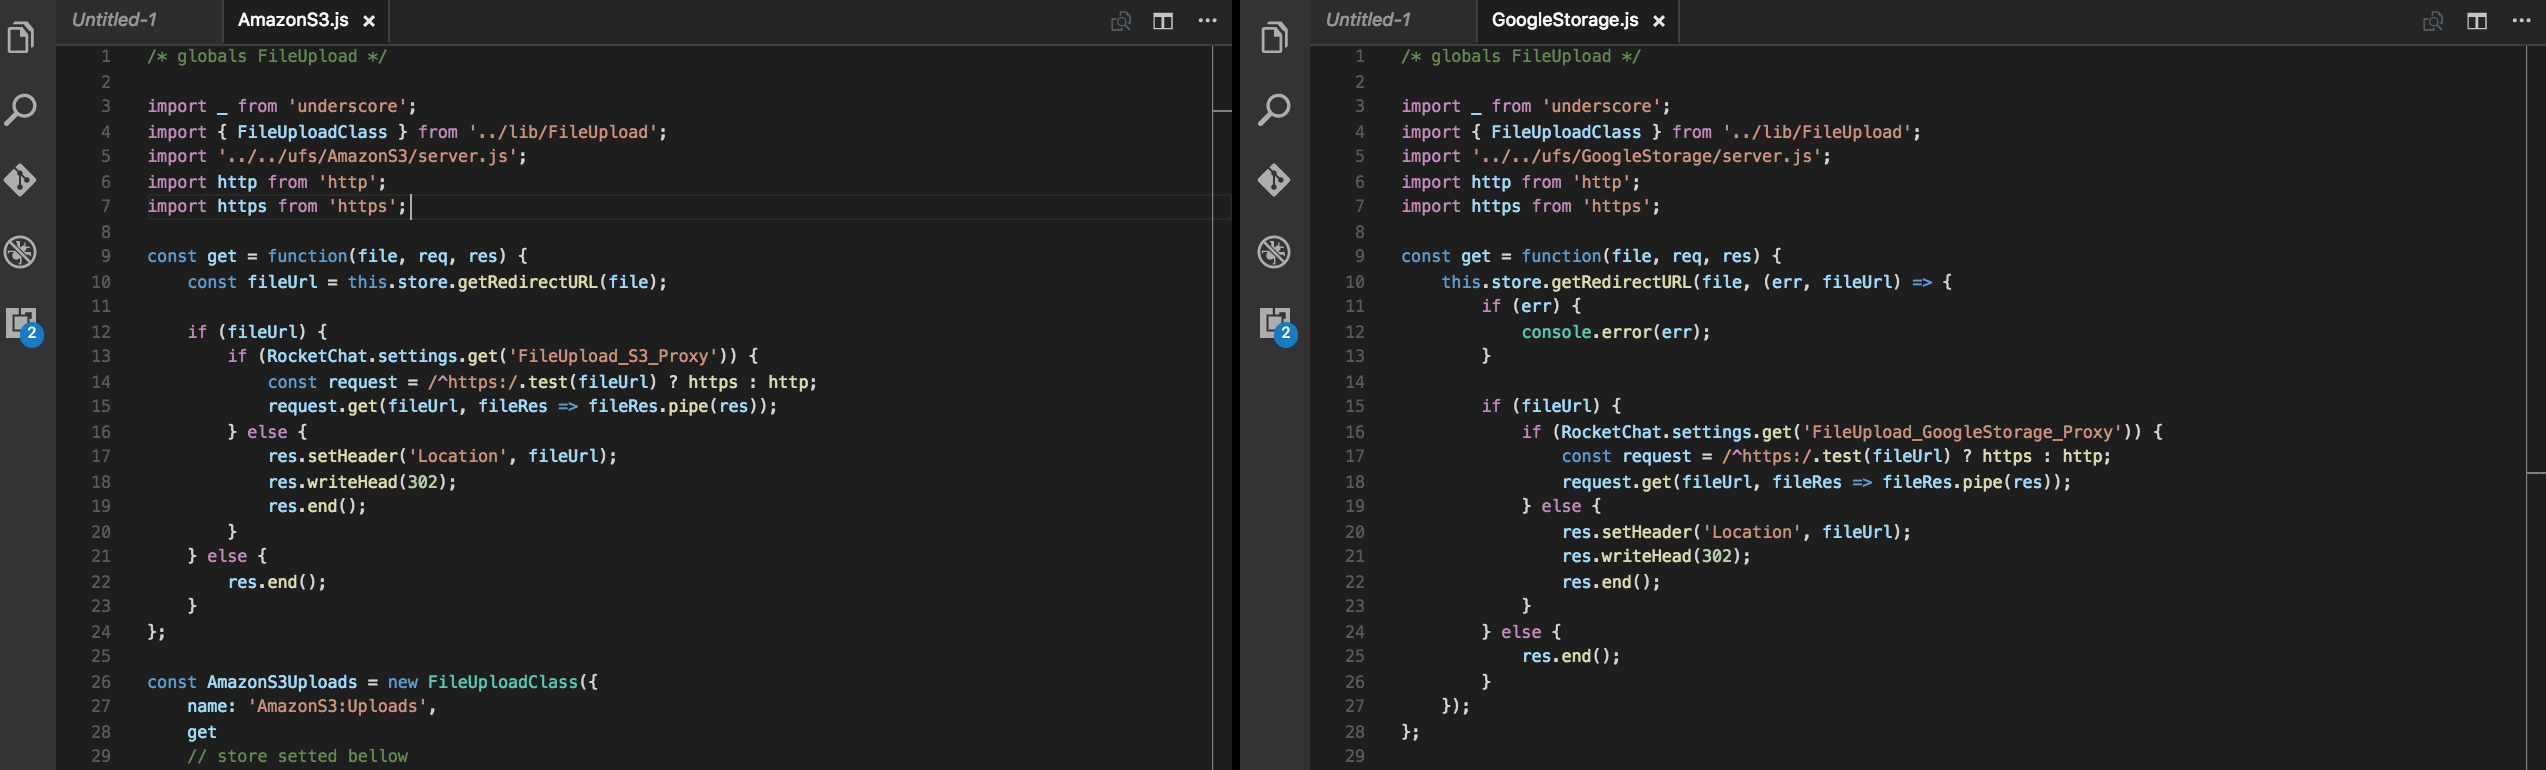Open Search in the left window's activity bar
Image resolution: width=2546 pixels, height=770 pixels.
click(x=21, y=110)
